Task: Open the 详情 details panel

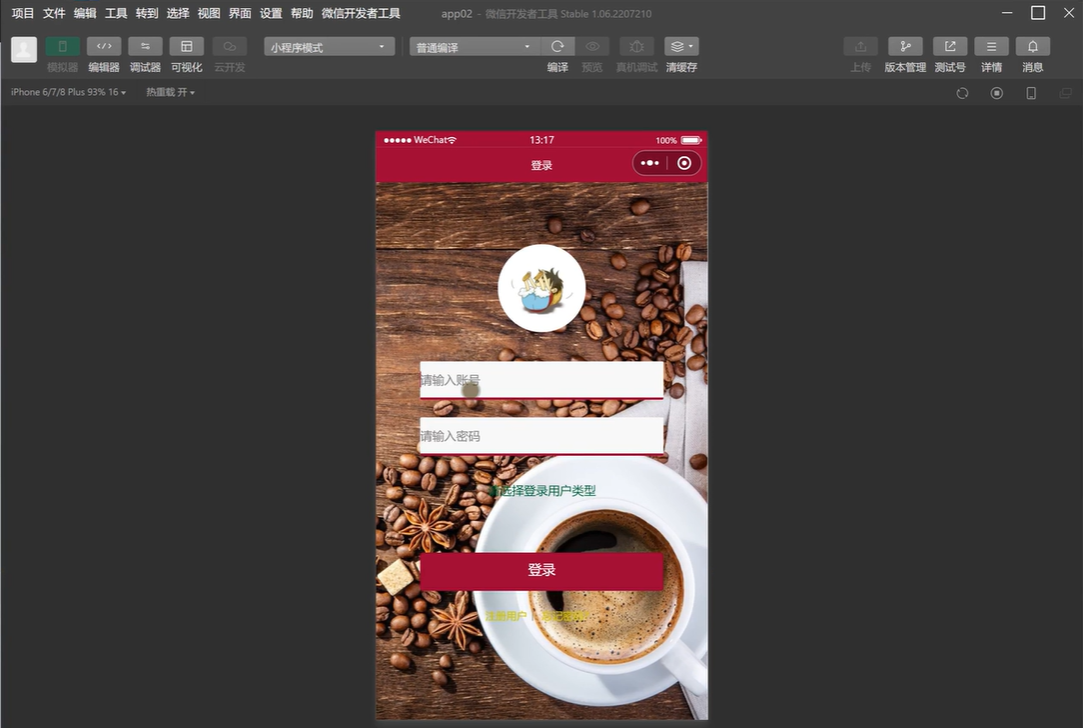Action: (991, 47)
